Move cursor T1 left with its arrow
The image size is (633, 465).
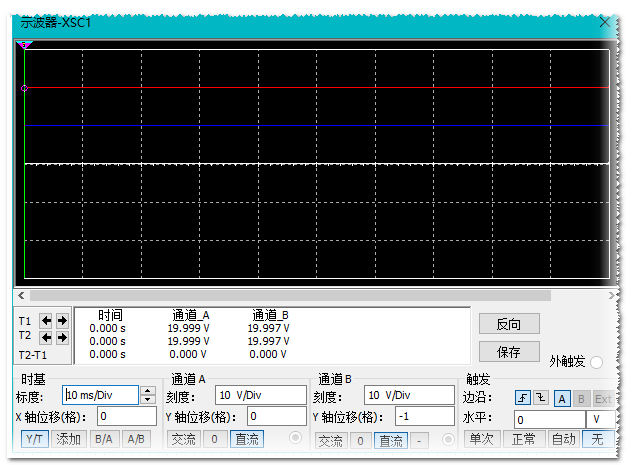coord(46,321)
